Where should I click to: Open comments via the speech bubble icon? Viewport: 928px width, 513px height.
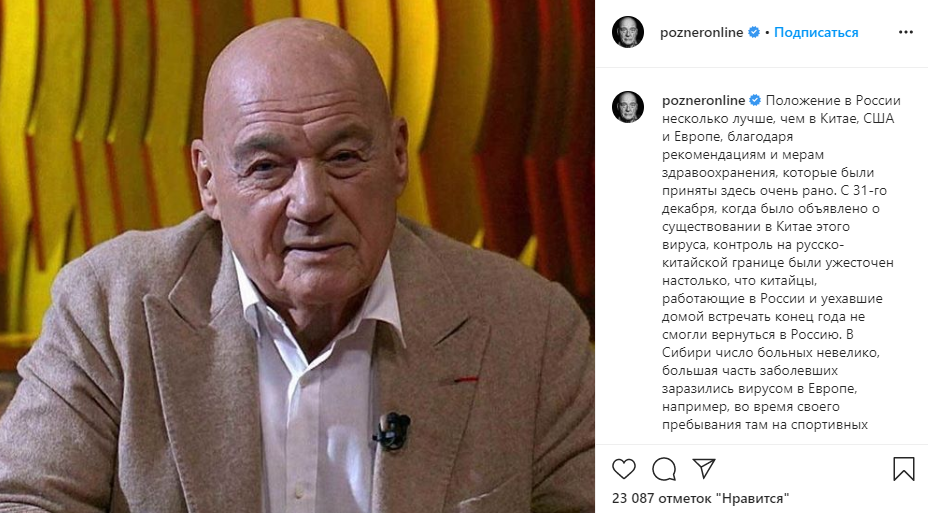(664, 469)
